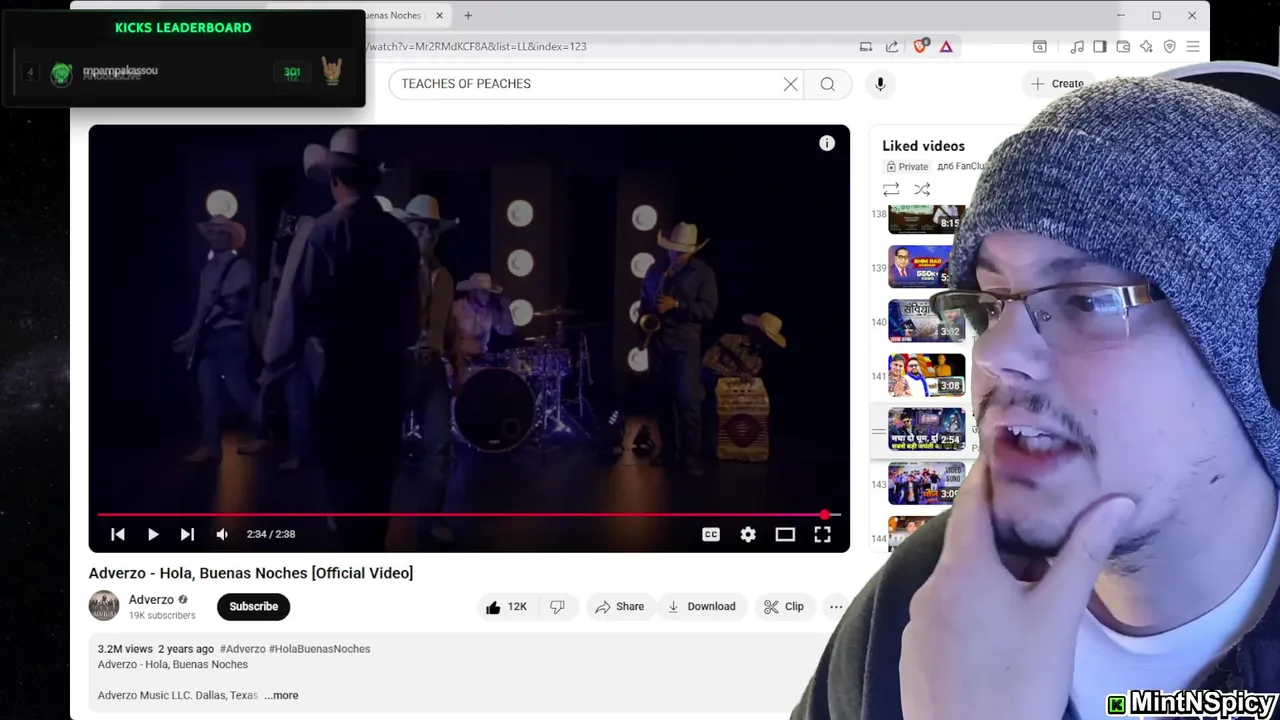Start voice search with microphone
This screenshot has height=720, width=1280.
tap(880, 84)
